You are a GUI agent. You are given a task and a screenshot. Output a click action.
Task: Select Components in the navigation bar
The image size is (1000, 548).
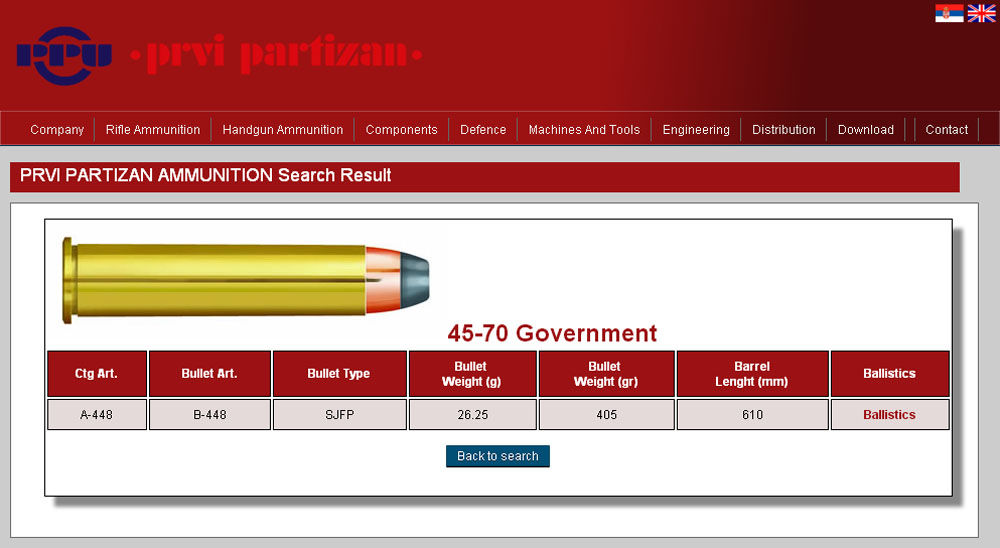click(x=401, y=130)
